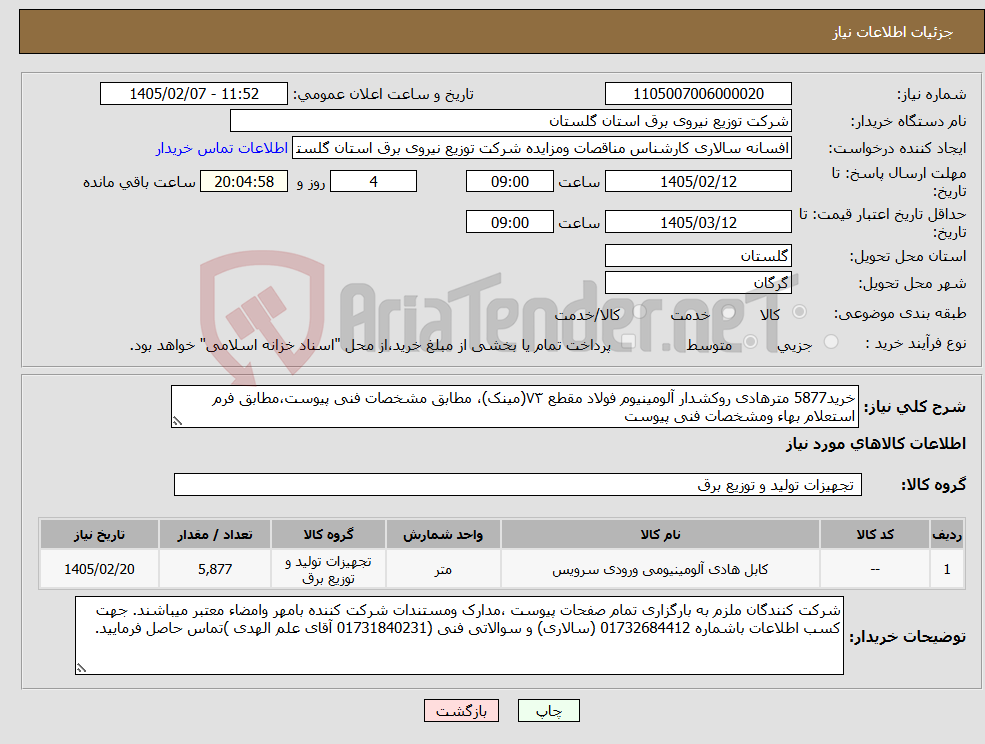
Task: Click the جزئیات اطلاعات نیاز page header
Action: click(892, 32)
